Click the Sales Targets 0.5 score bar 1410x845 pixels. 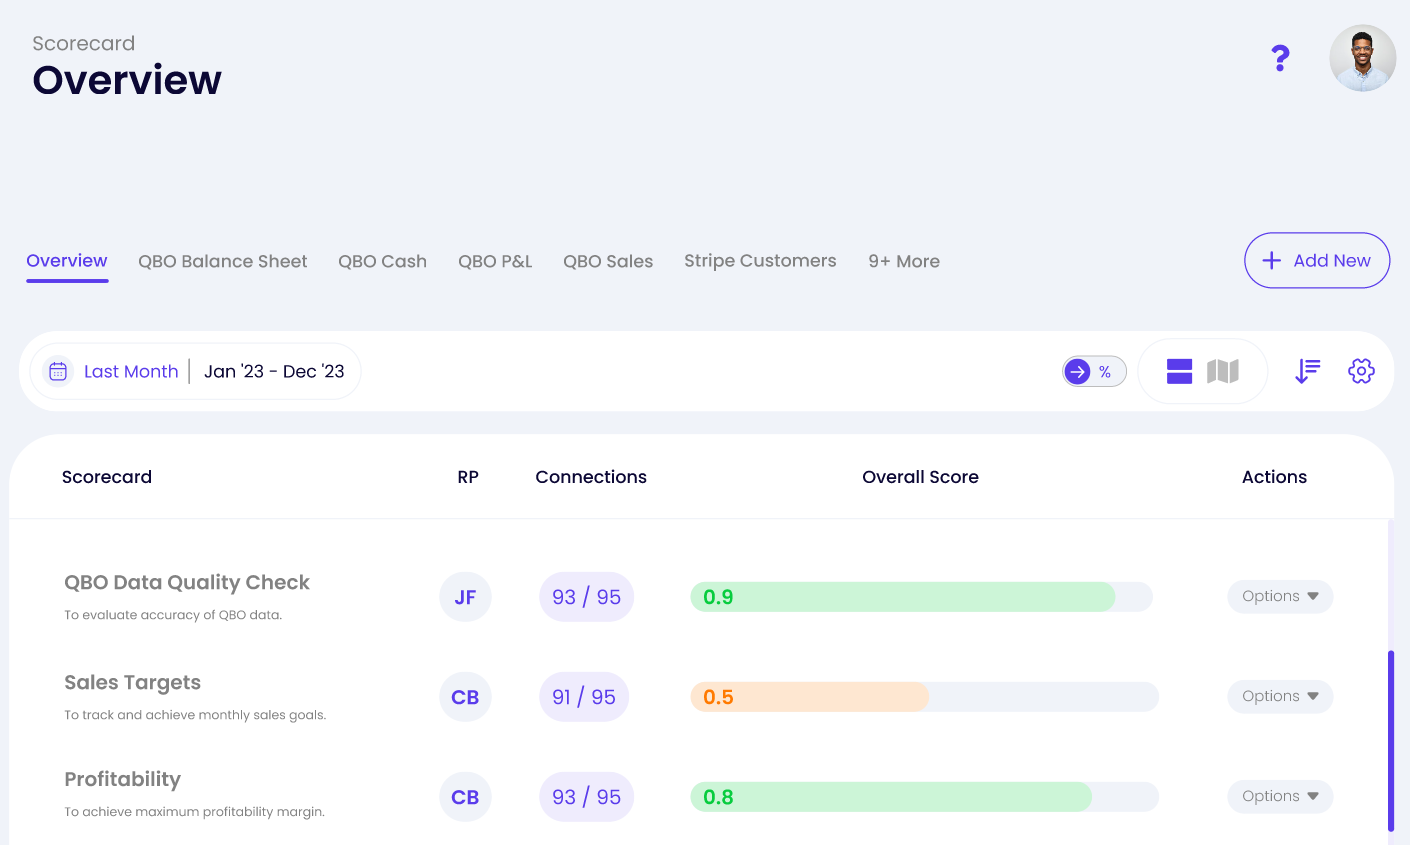click(x=810, y=696)
